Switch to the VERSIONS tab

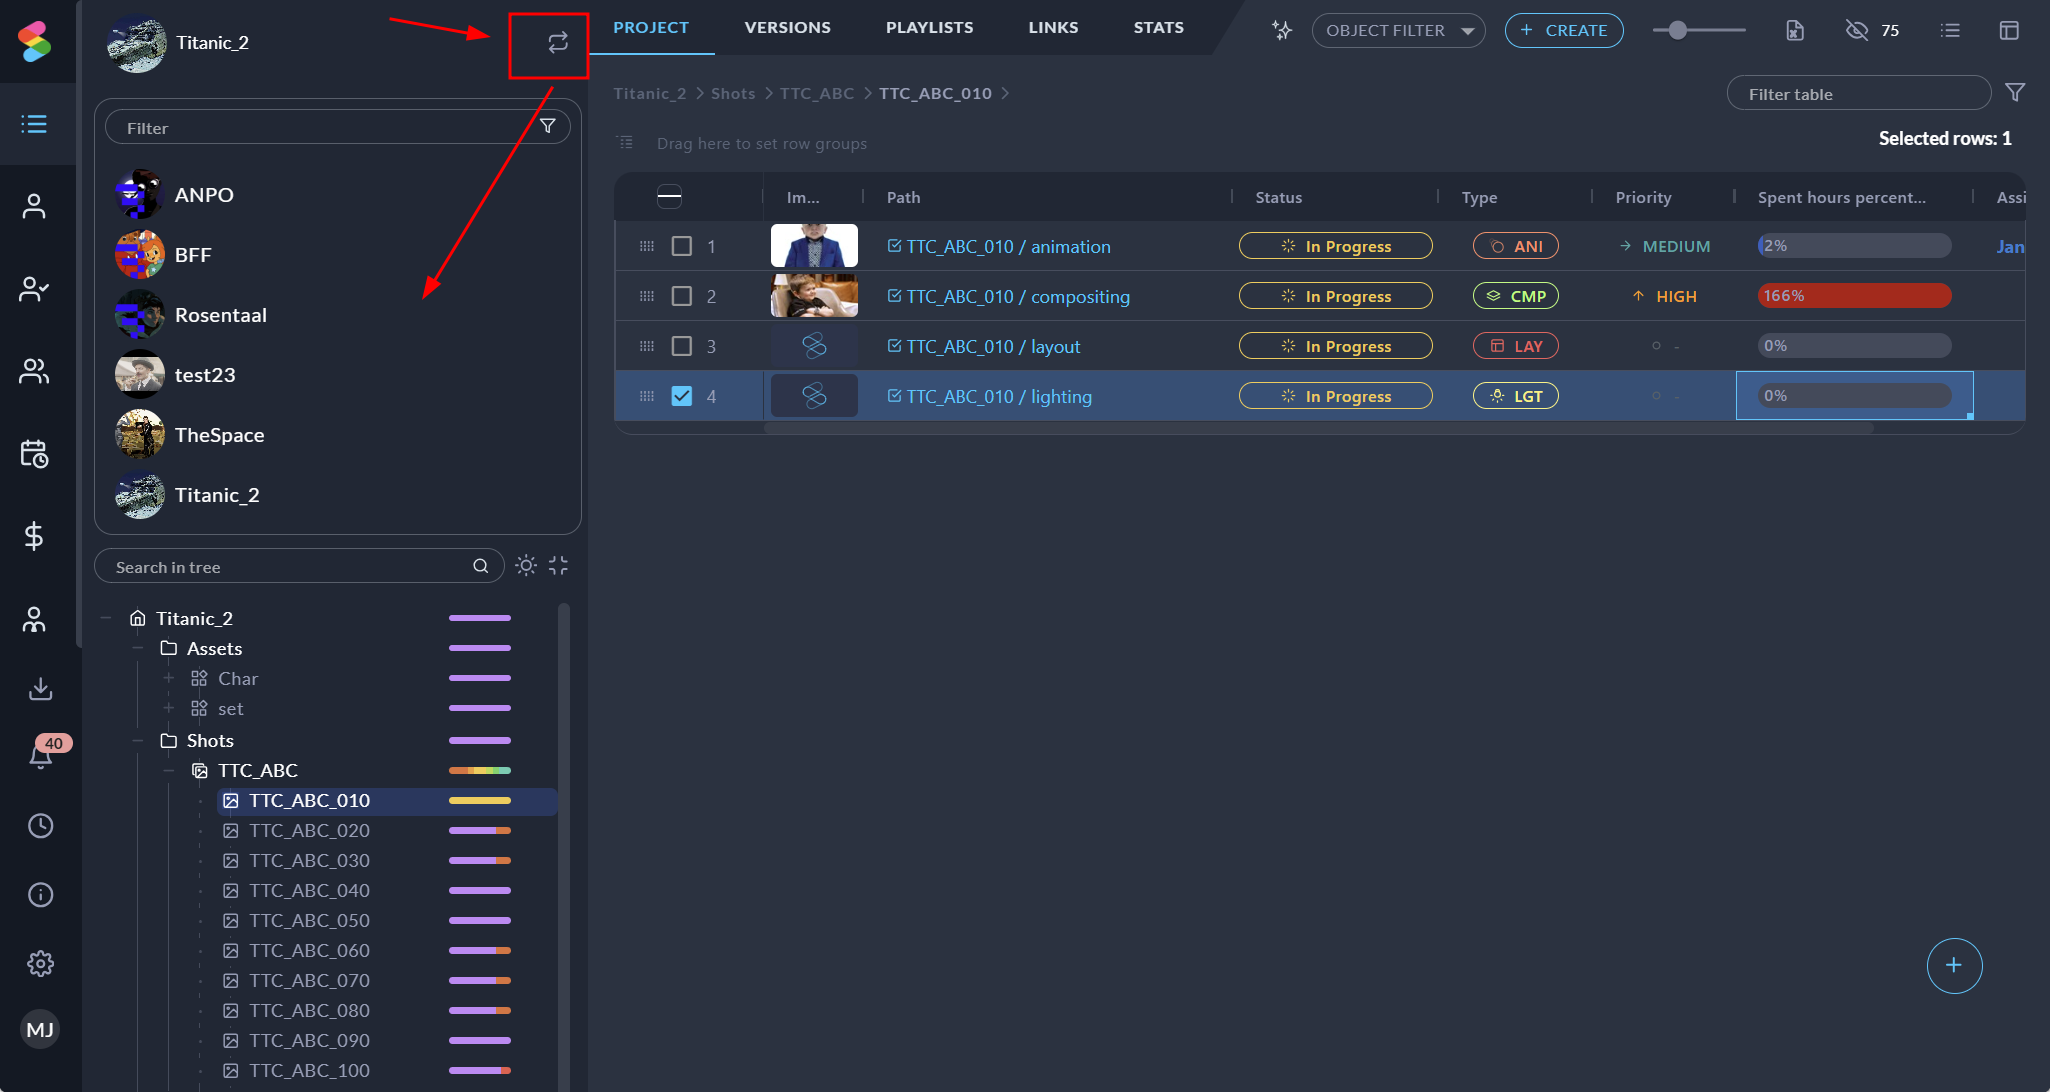(x=787, y=27)
